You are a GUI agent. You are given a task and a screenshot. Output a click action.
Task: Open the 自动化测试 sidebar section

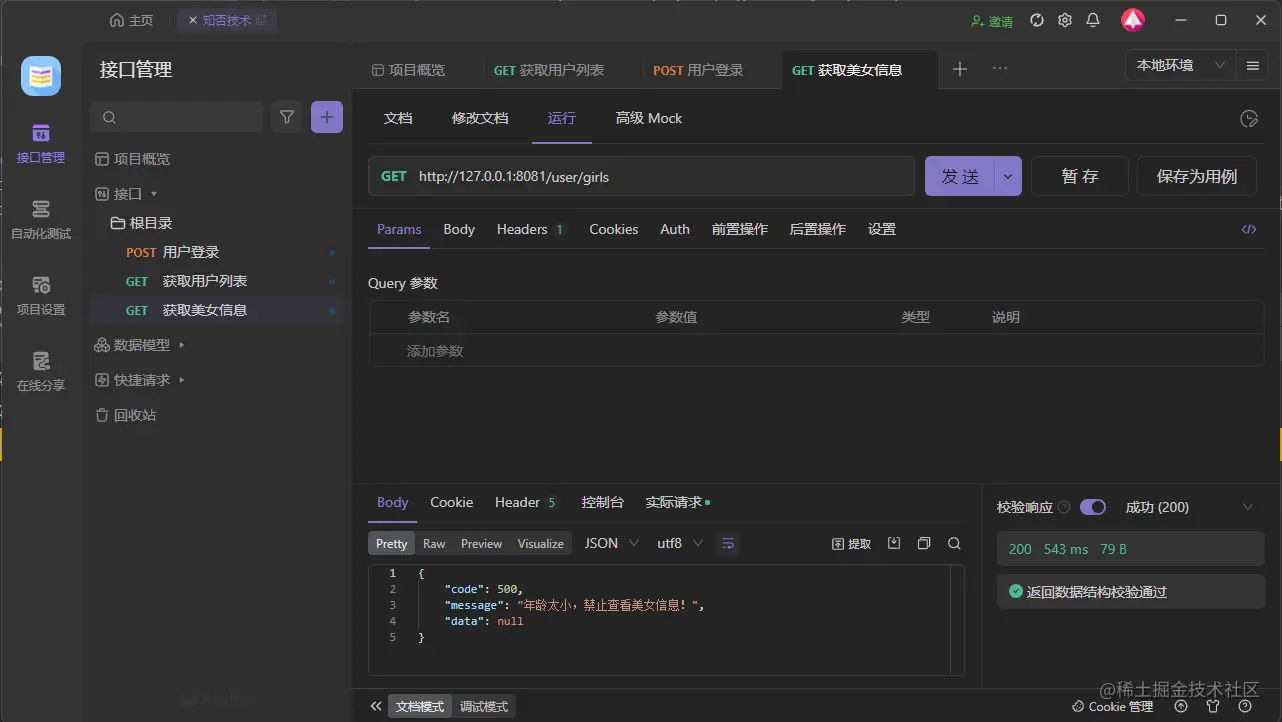[x=41, y=220]
